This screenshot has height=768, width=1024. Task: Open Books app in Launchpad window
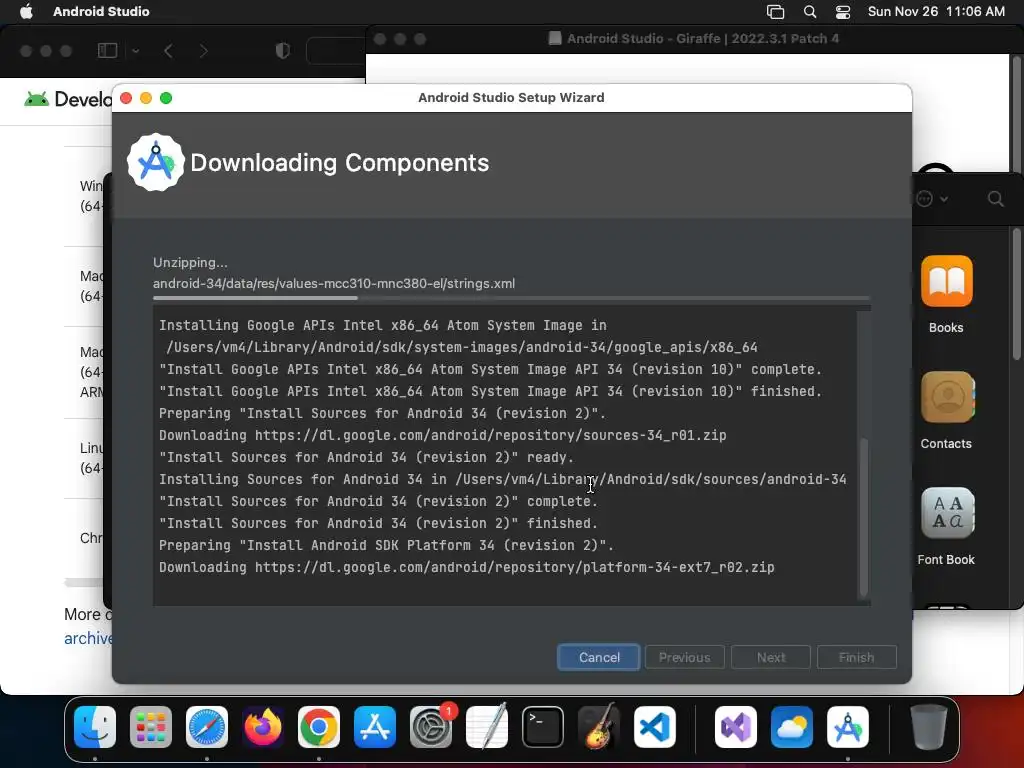point(946,281)
